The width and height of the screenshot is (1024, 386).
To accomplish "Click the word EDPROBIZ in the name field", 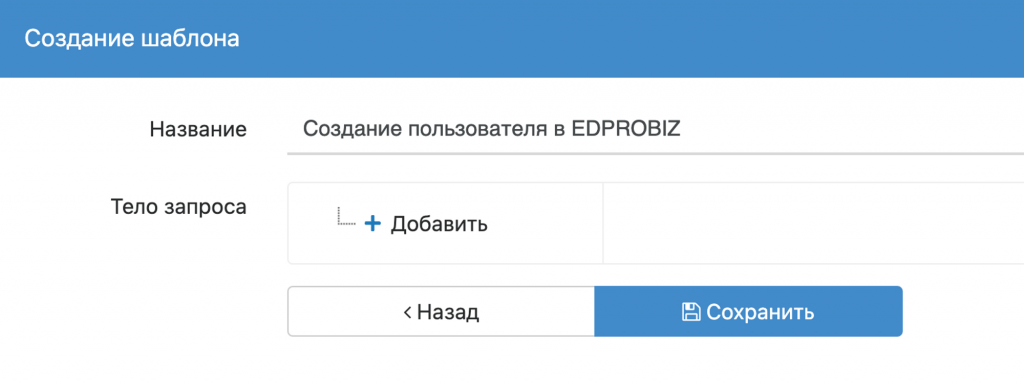I will coord(626,129).
